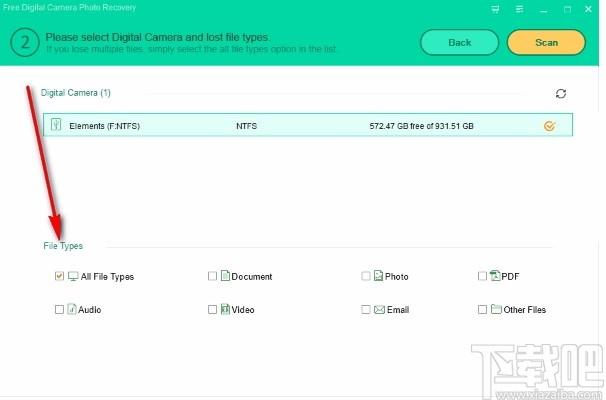Image resolution: width=606 pixels, height=400 pixels.
Task: Tick the Photo file type checkbox
Action: (x=366, y=276)
